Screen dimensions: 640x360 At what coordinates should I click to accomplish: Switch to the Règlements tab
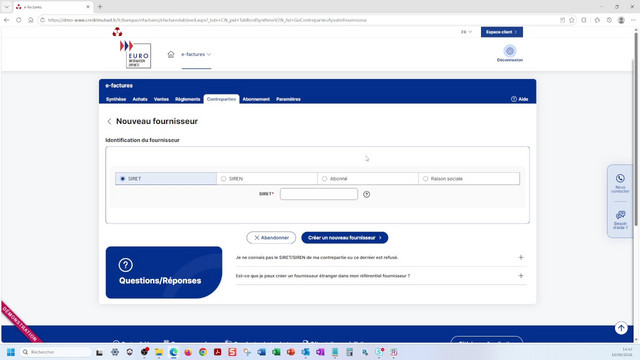tap(187, 99)
